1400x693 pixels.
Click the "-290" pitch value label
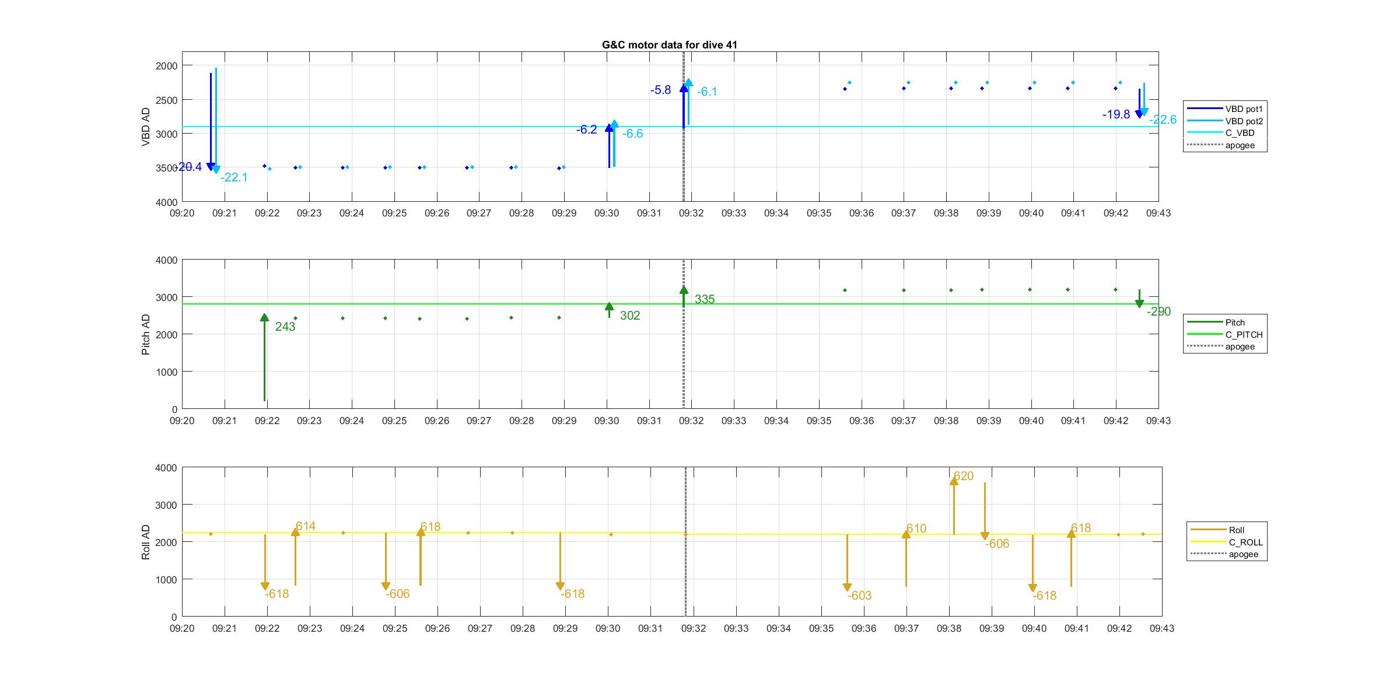point(1158,312)
